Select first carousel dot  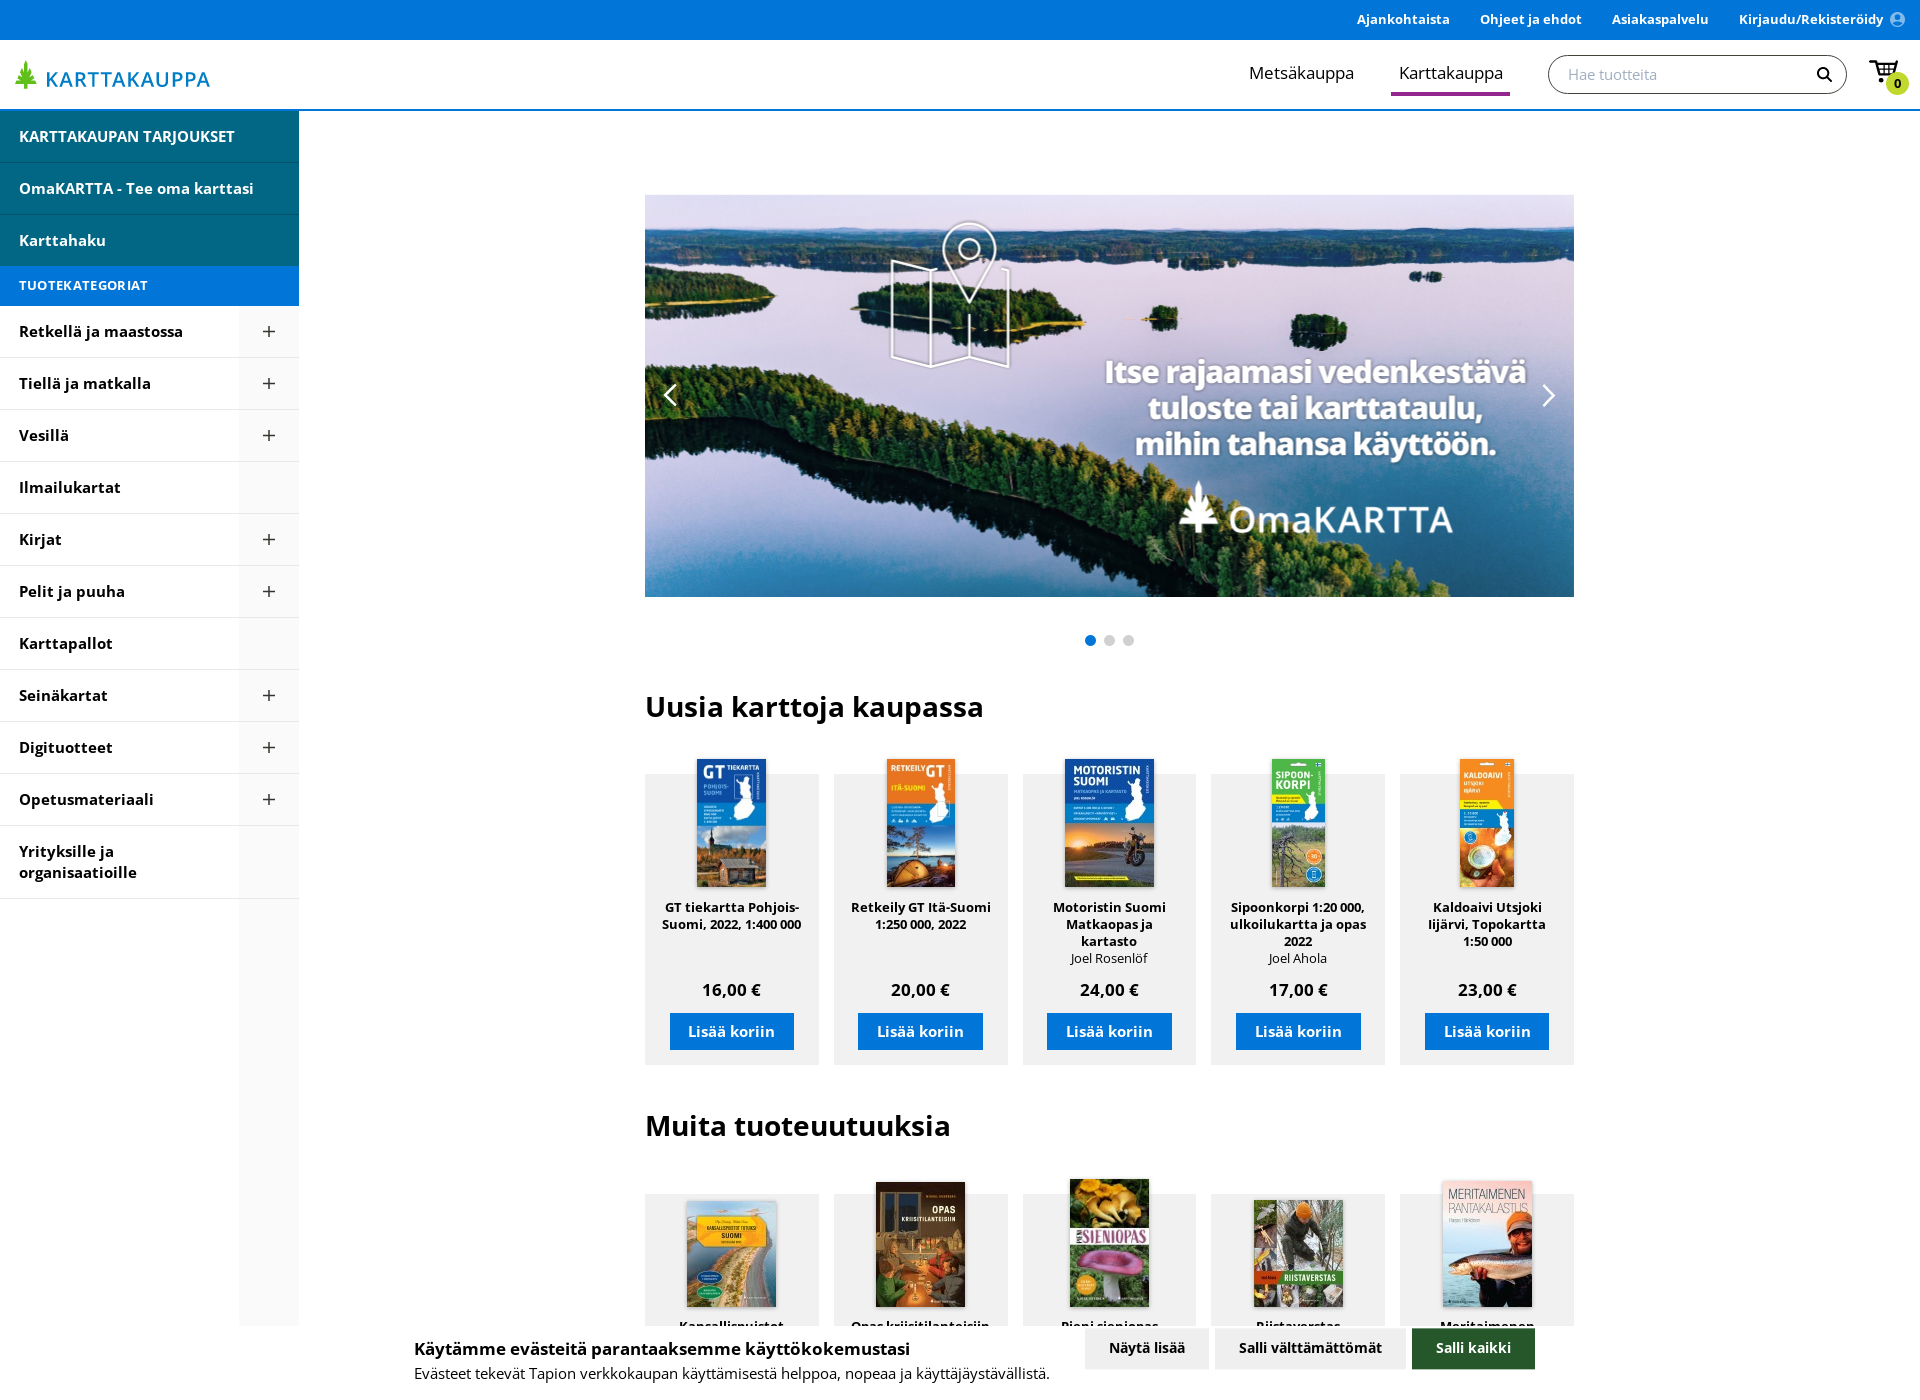pyautogui.click(x=1090, y=640)
